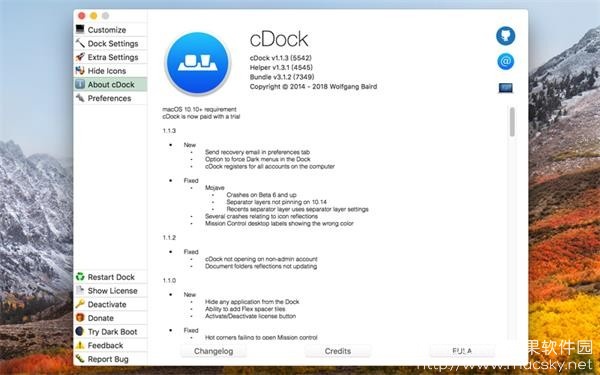Click Donate label

click(101, 318)
